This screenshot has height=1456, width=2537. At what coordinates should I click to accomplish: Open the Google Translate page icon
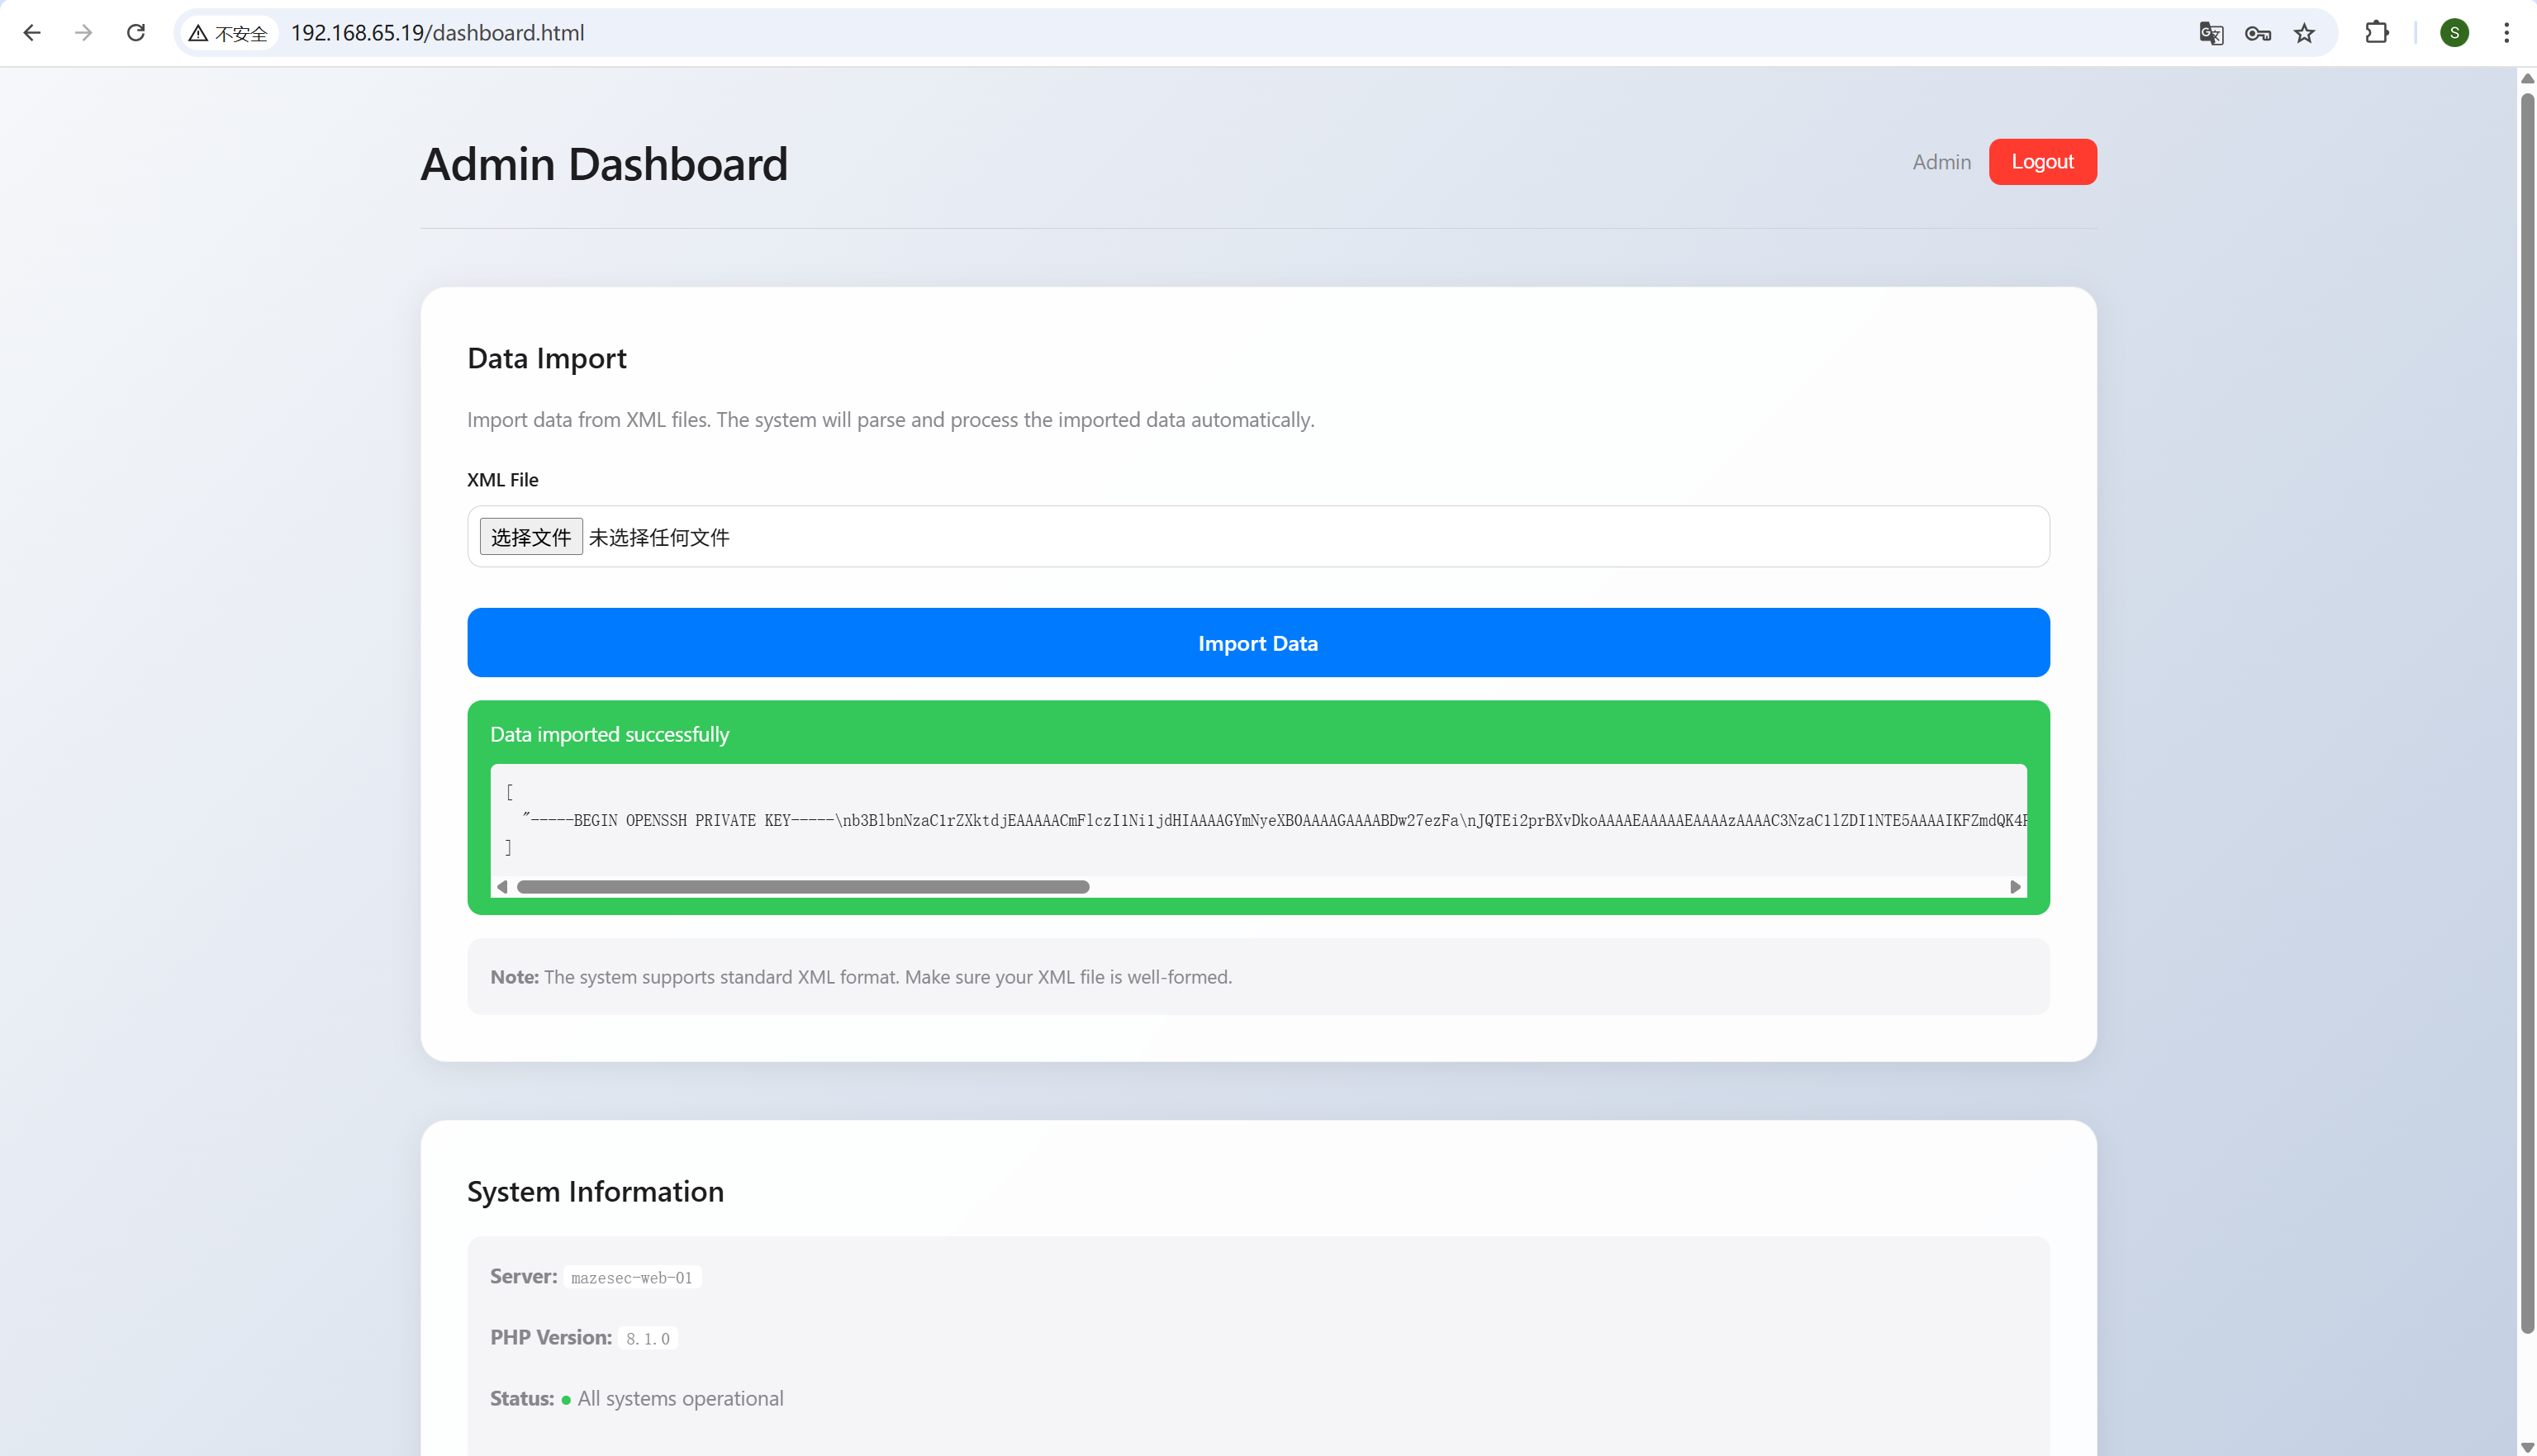coord(2211,33)
